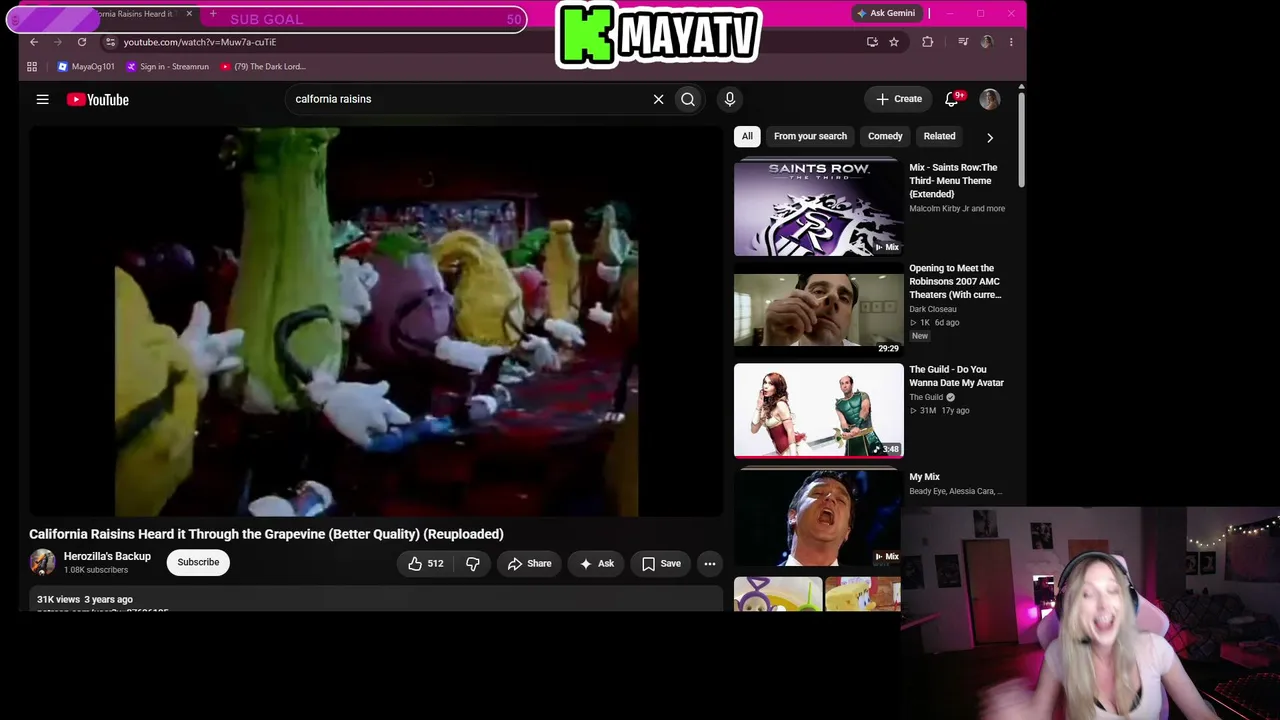Clear the search box with the X icon

[658, 99]
